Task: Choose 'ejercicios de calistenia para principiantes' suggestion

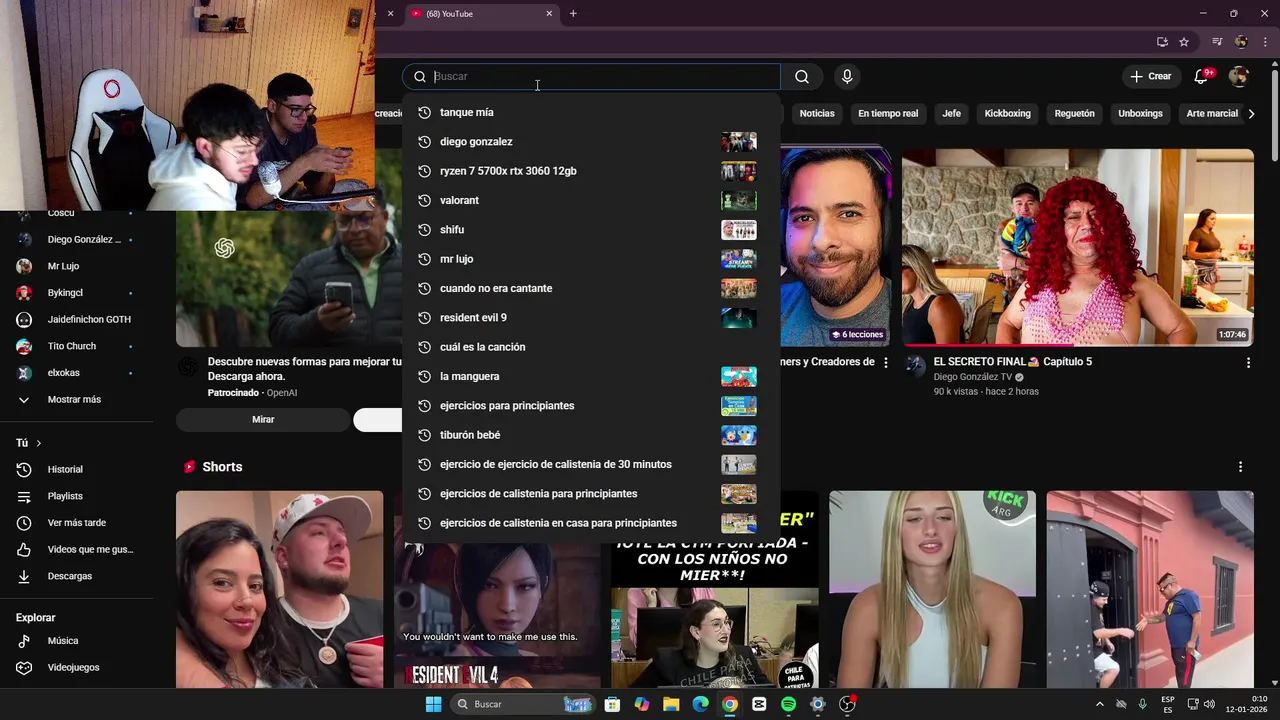Action: [590, 494]
